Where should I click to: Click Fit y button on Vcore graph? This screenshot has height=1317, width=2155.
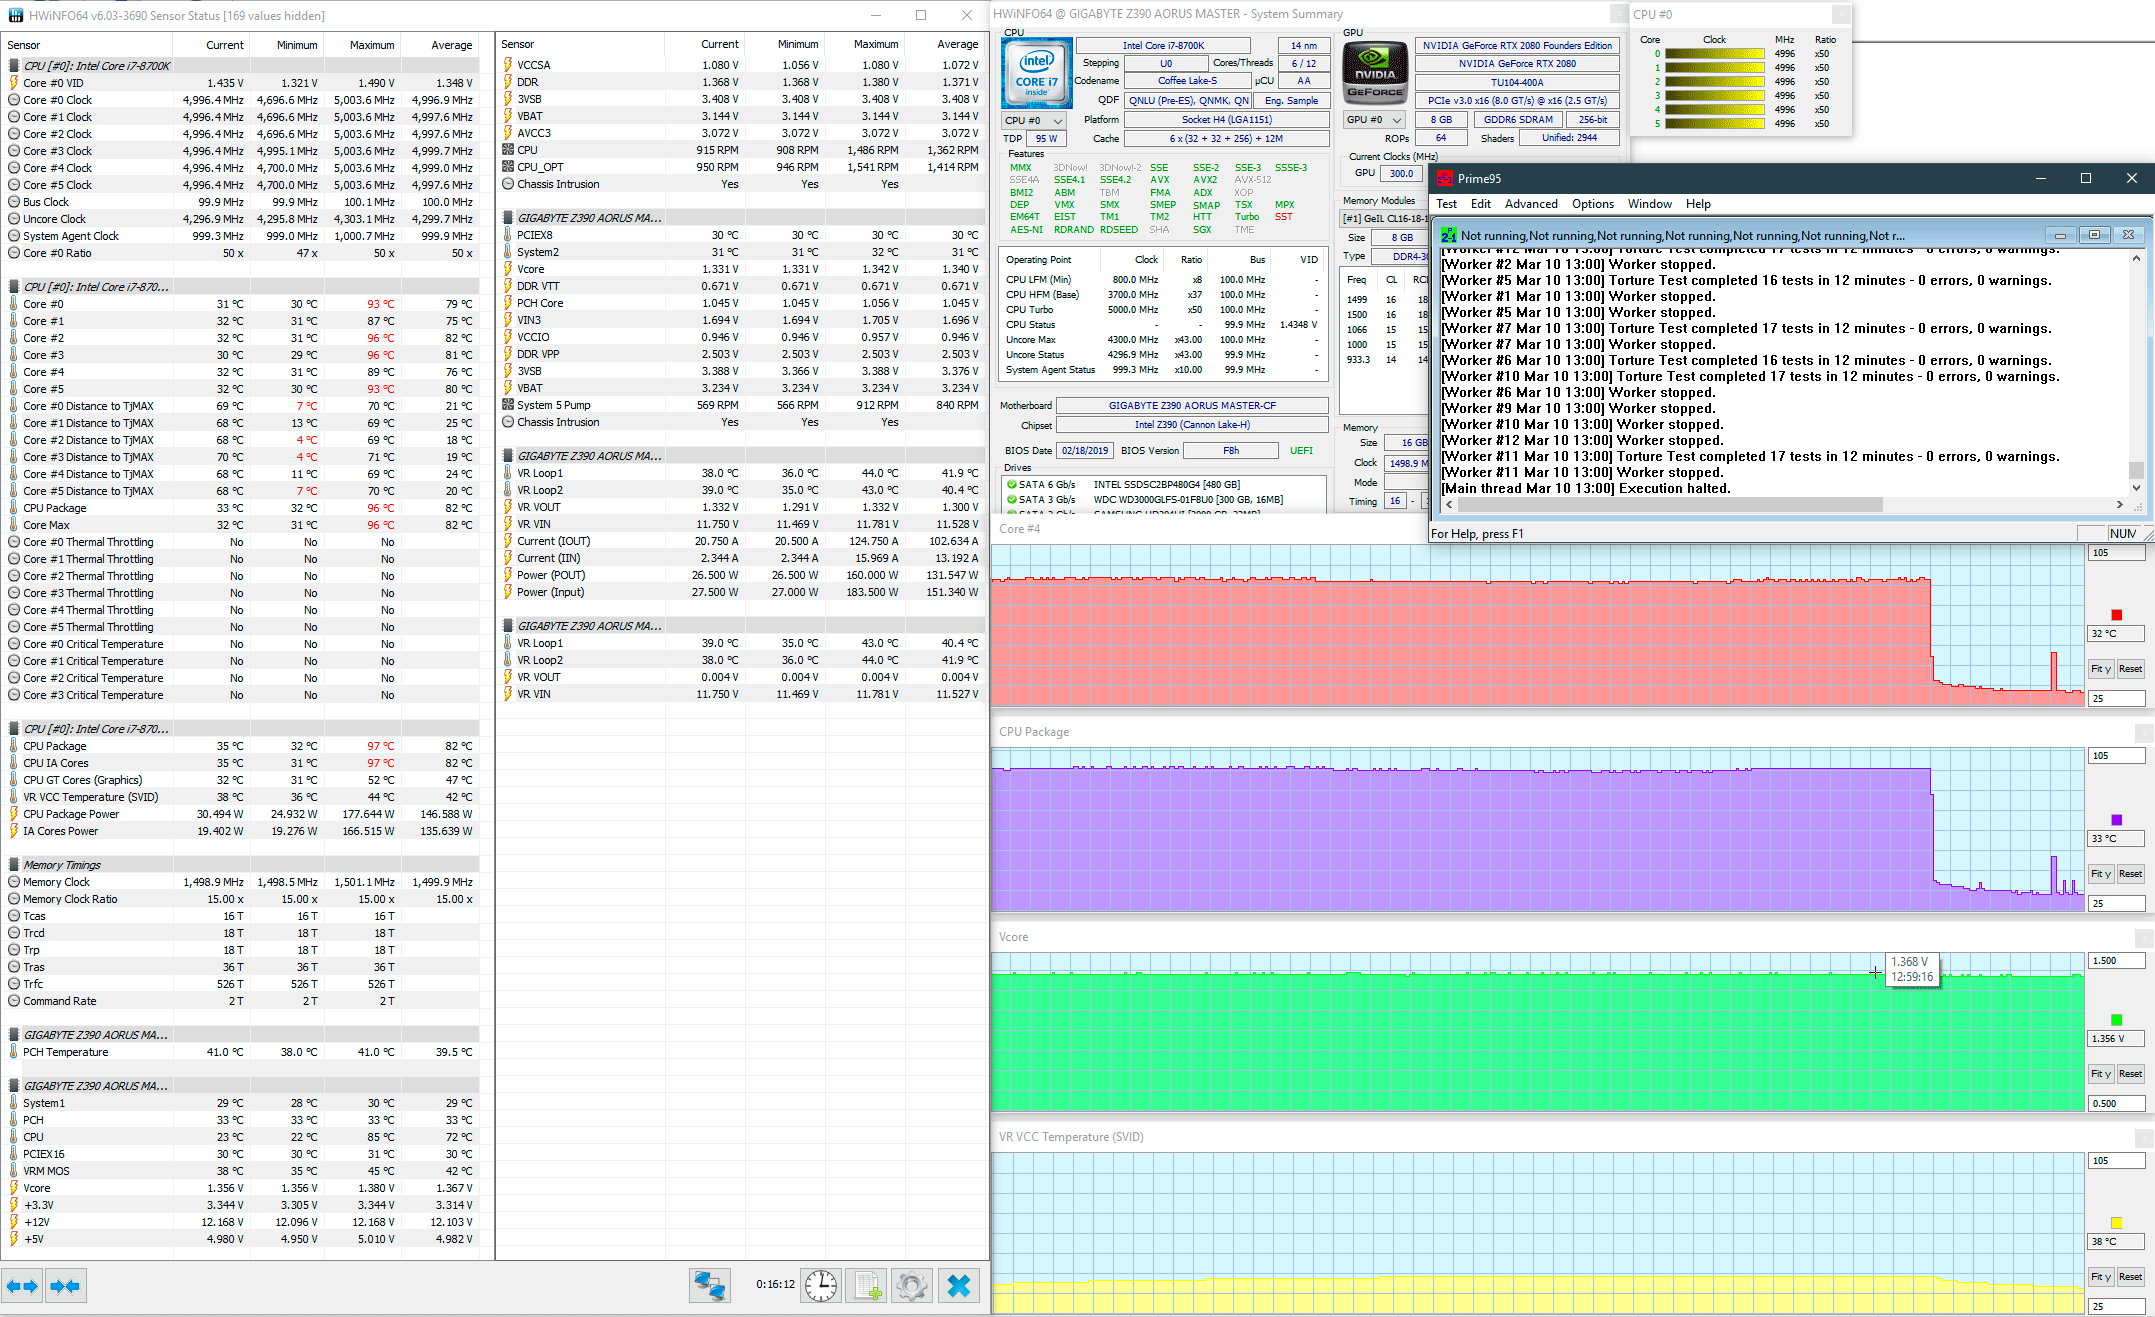(x=2100, y=1074)
